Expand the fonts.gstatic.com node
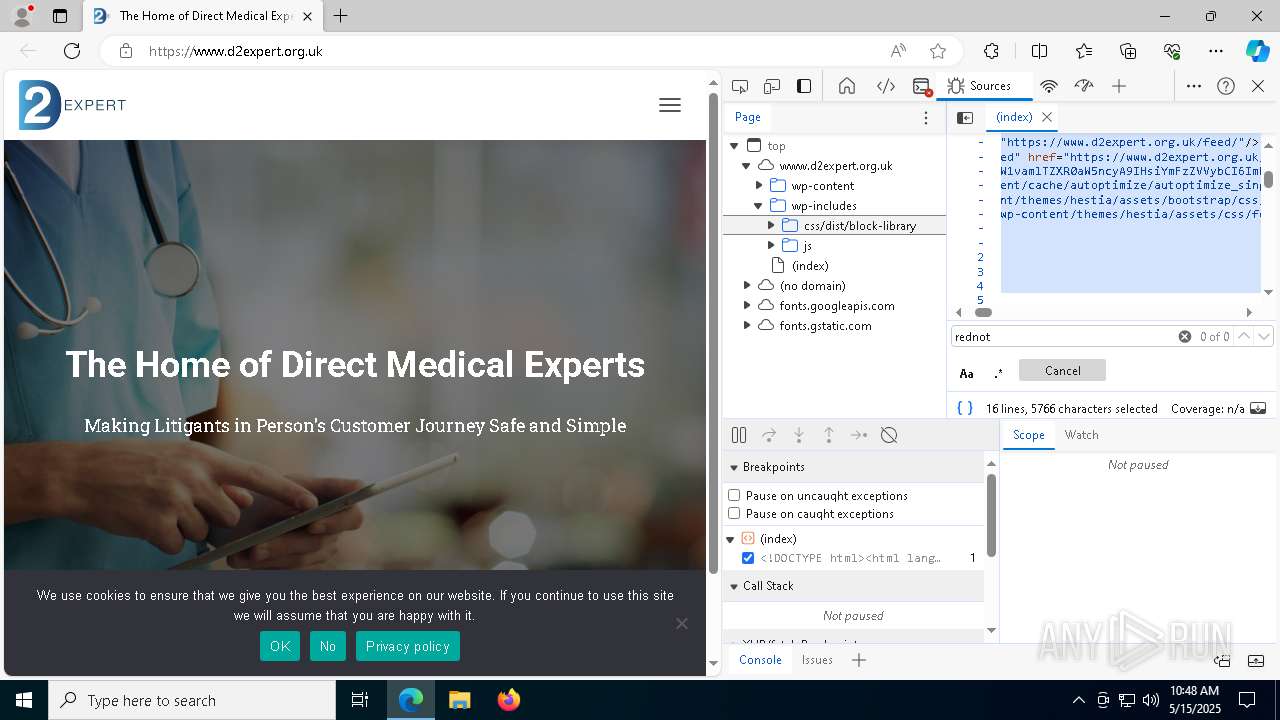This screenshot has height=720, width=1280. point(746,326)
